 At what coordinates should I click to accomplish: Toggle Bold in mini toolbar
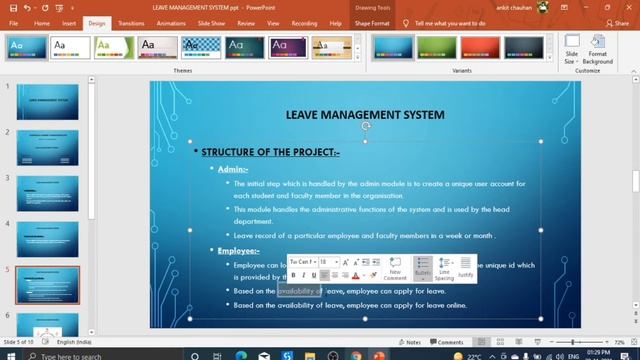click(293, 275)
